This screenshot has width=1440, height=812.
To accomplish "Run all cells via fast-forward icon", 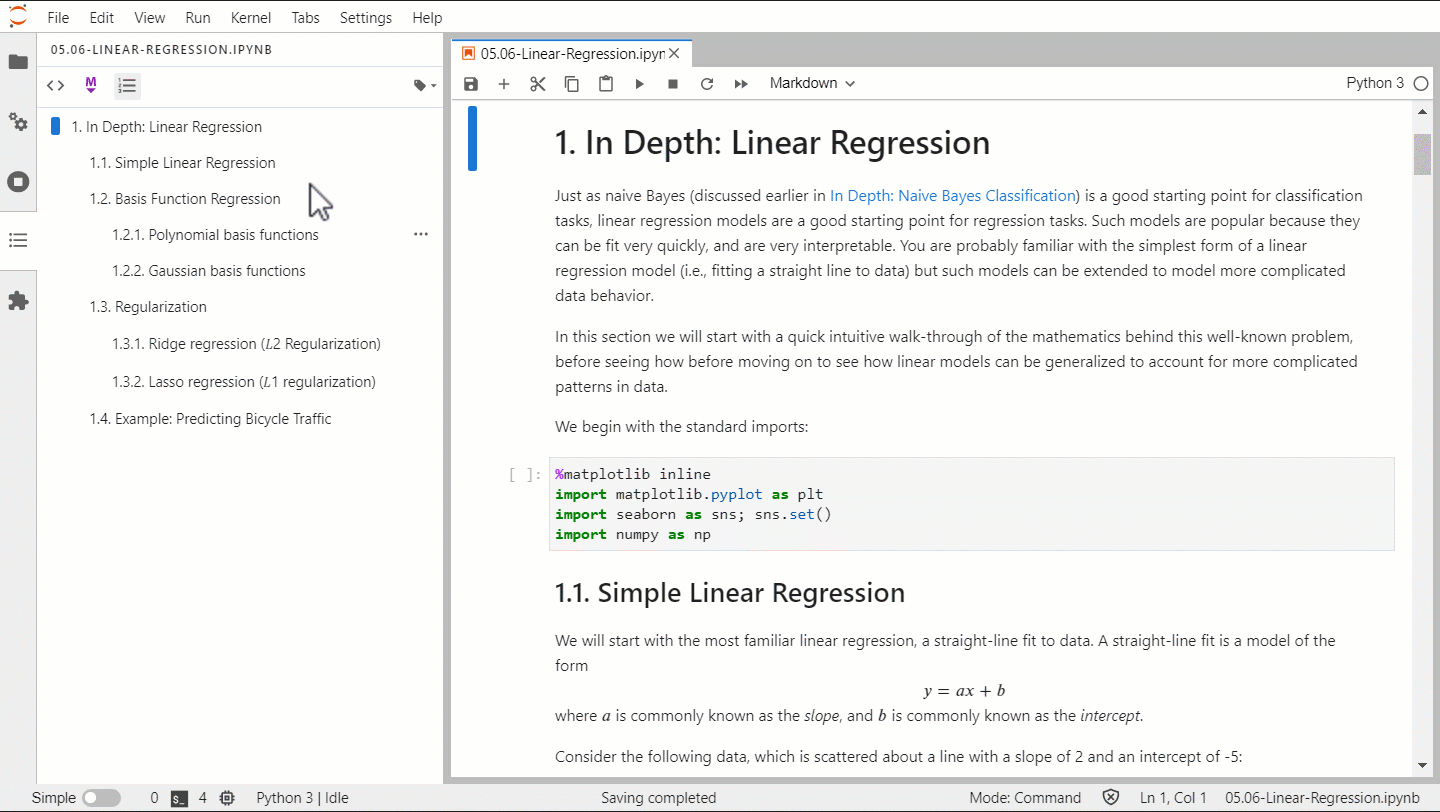I will point(740,83).
